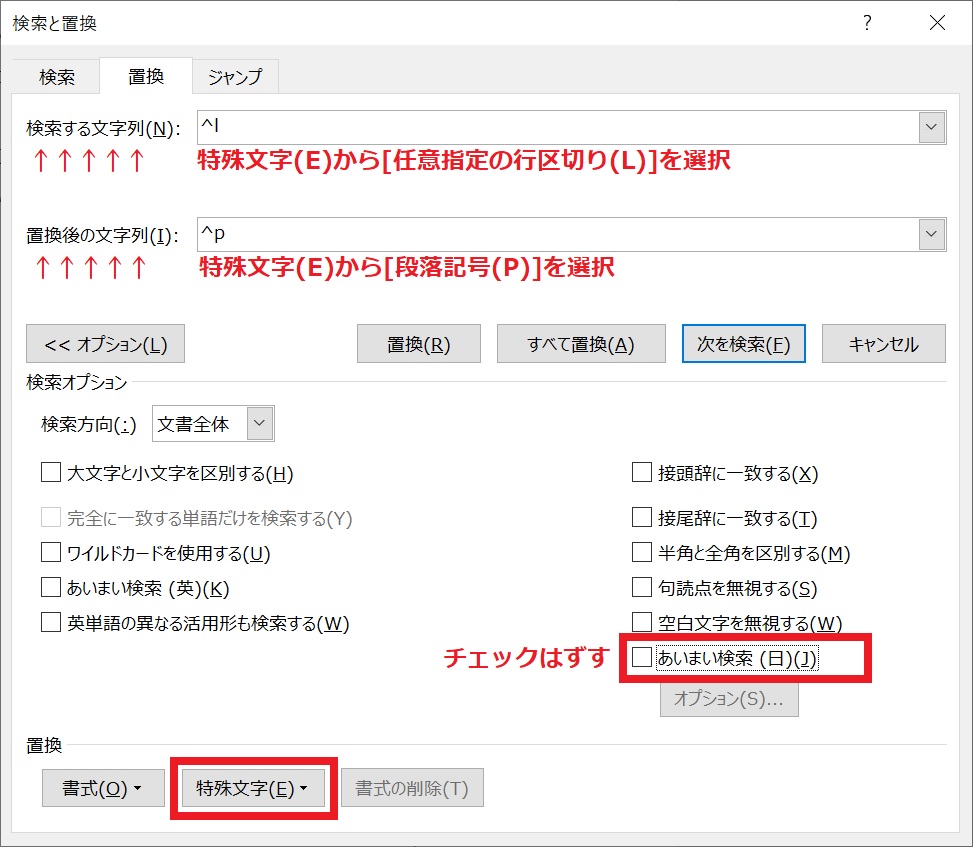
Task: Open the 書式(O) dropdown menu
Action: point(101,789)
